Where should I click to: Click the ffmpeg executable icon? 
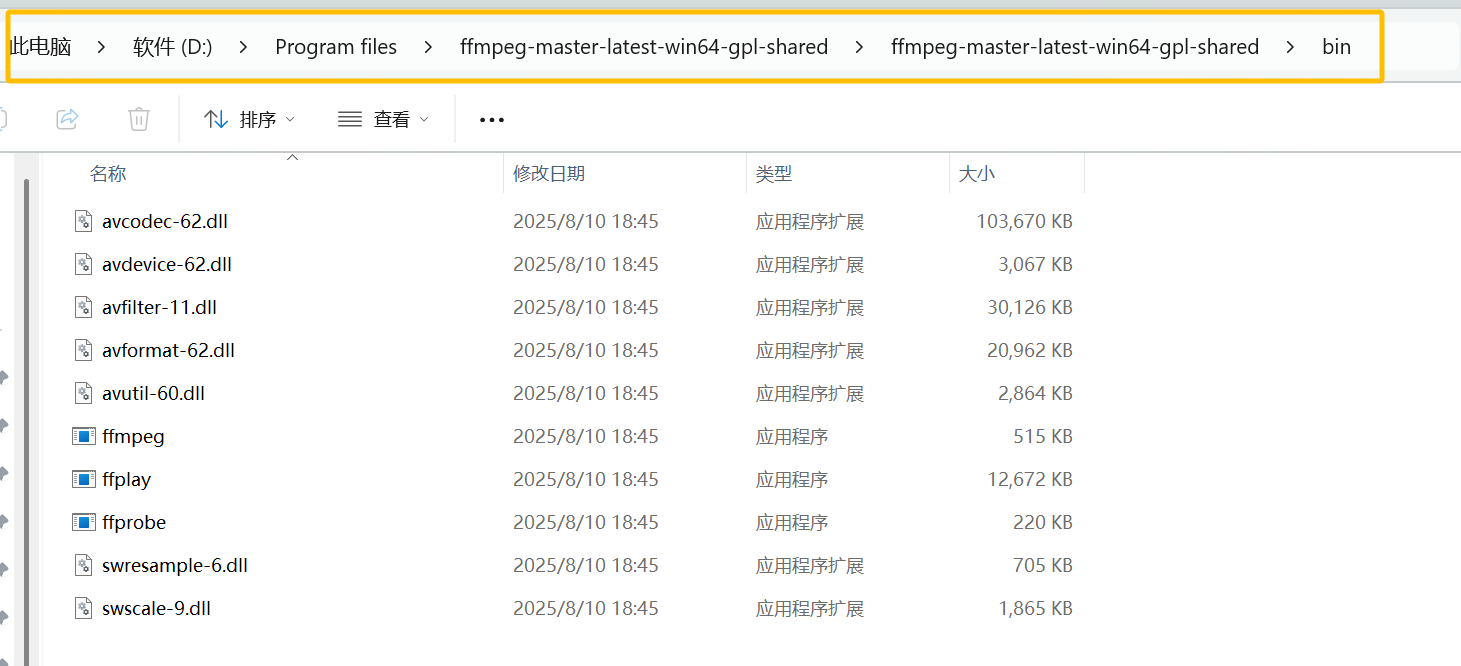point(84,436)
